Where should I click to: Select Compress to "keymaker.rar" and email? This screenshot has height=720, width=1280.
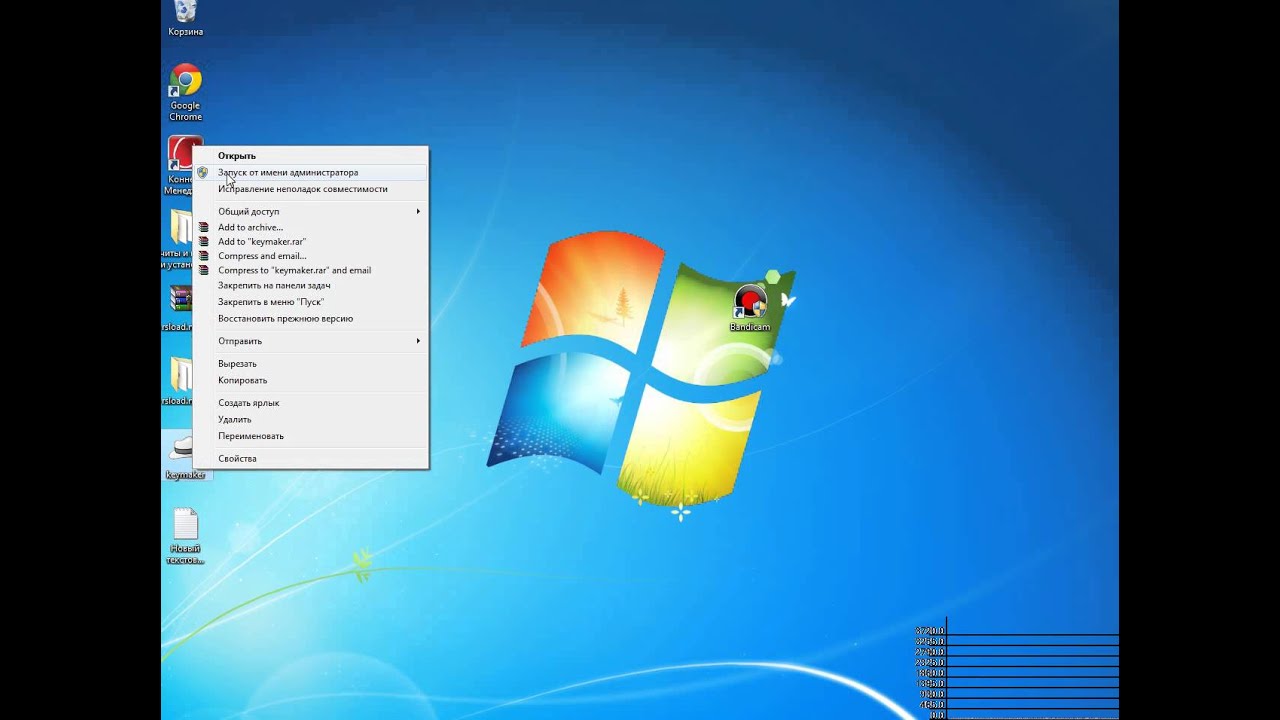[311, 270]
